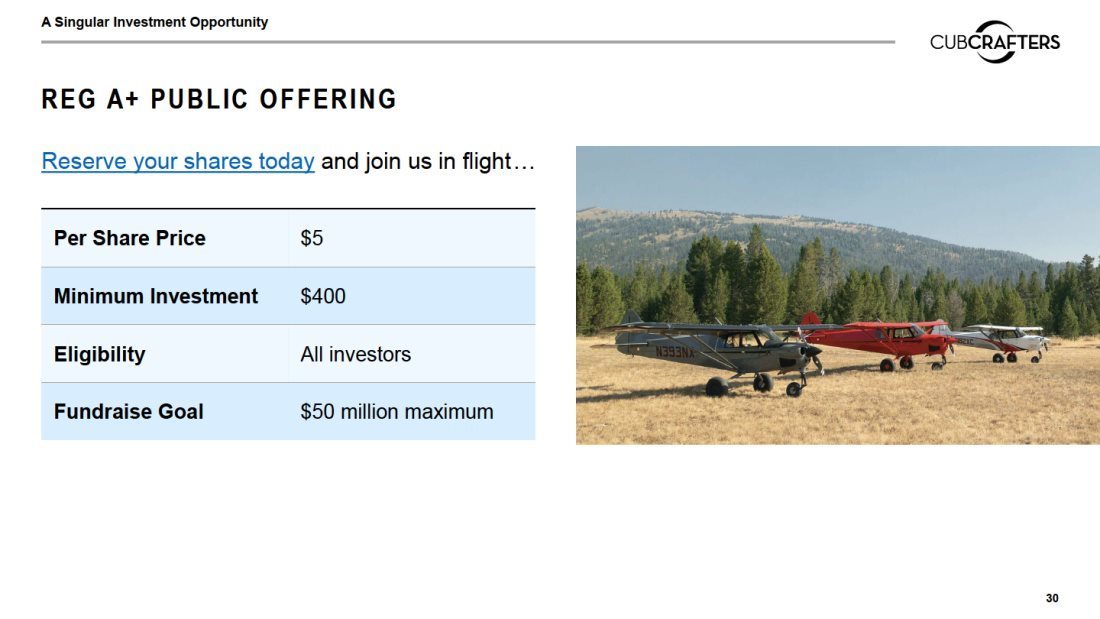Select the "Minimum Investment" row label

(x=156, y=296)
